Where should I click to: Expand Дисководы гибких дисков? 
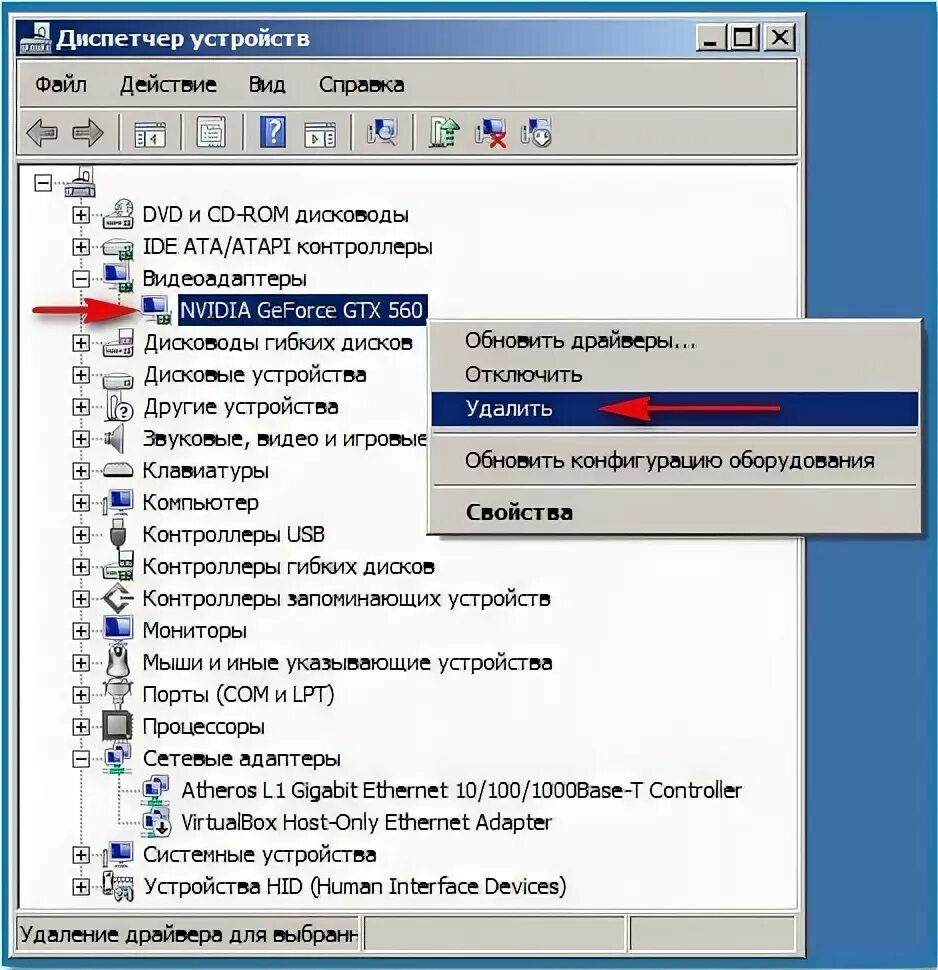(x=80, y=343)
